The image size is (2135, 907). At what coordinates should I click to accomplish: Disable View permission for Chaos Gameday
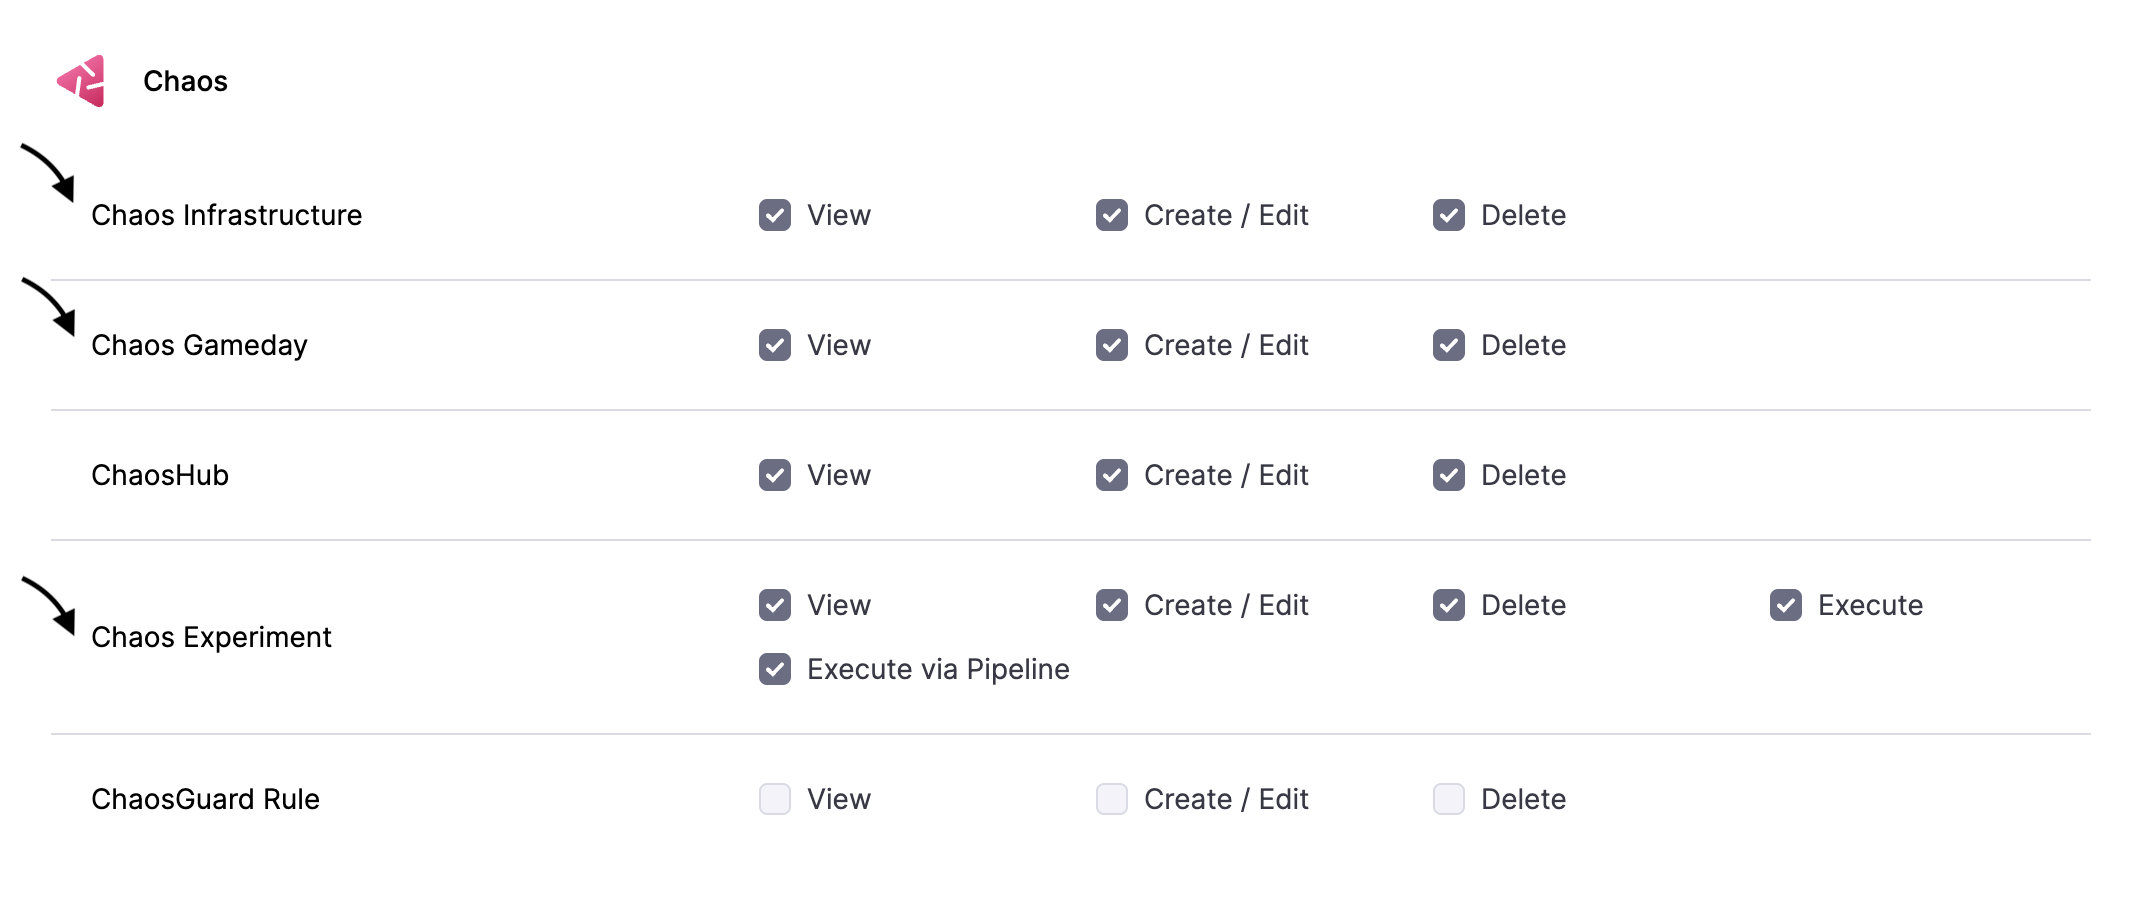point(775,345)
